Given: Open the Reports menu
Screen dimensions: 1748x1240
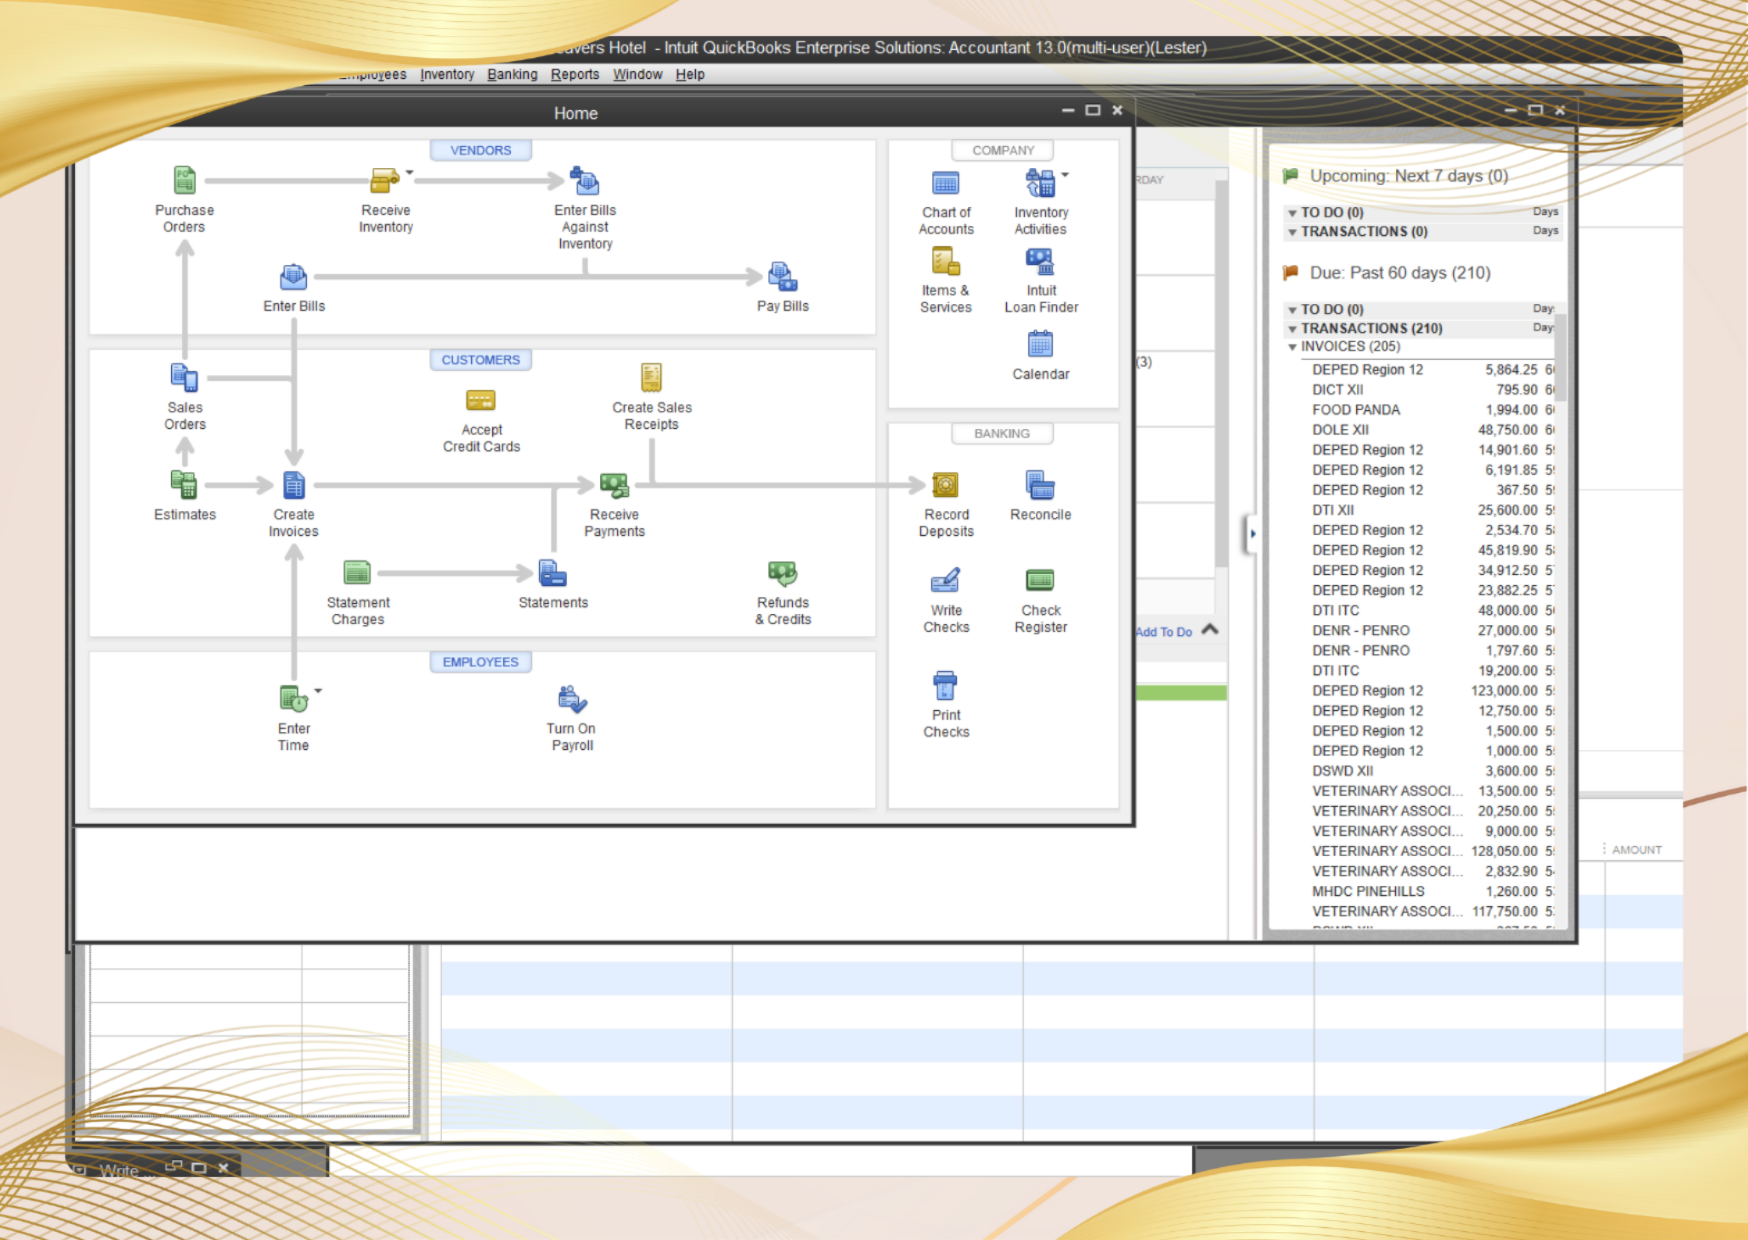Looking at the screenshot, I should tap(574, 75).
